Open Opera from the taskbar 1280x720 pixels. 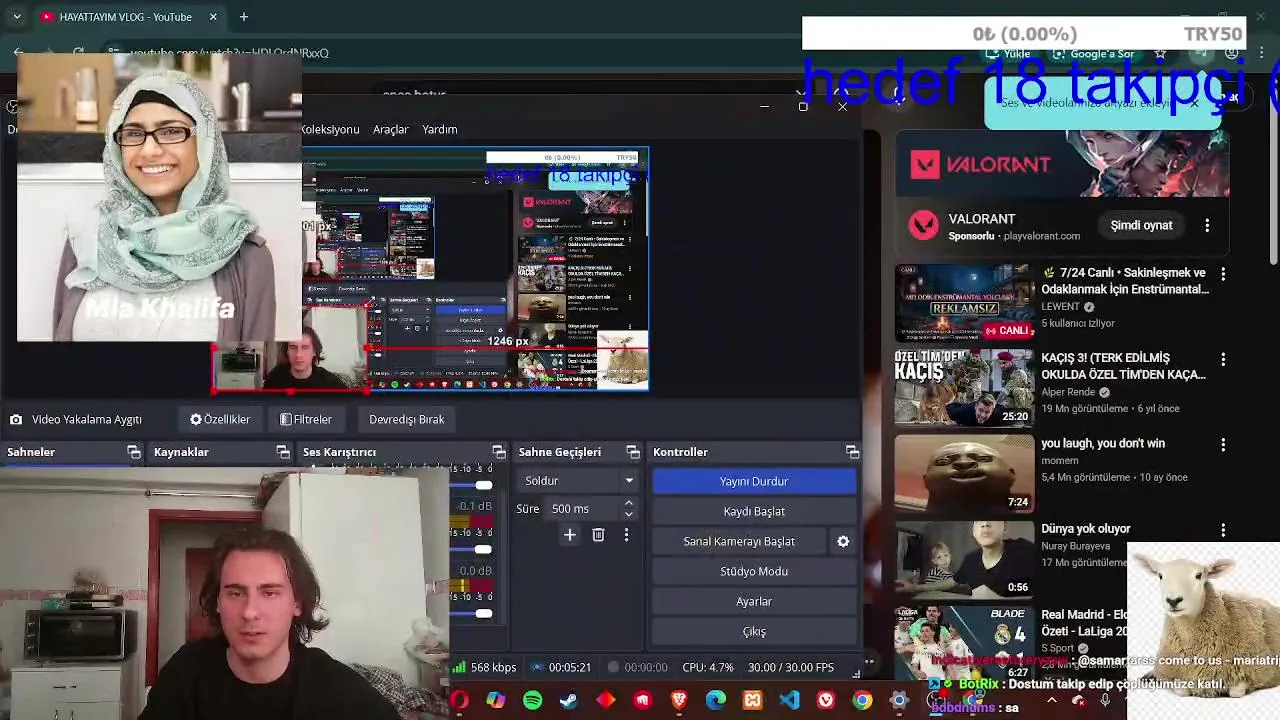coord(460,701)
